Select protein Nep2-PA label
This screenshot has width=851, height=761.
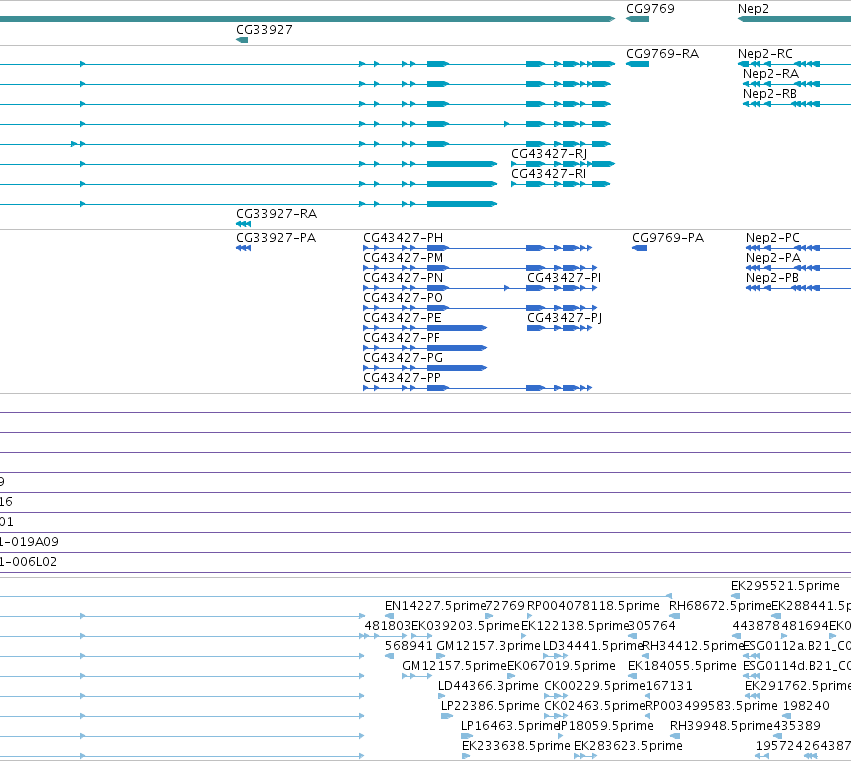tap(773, 258)
